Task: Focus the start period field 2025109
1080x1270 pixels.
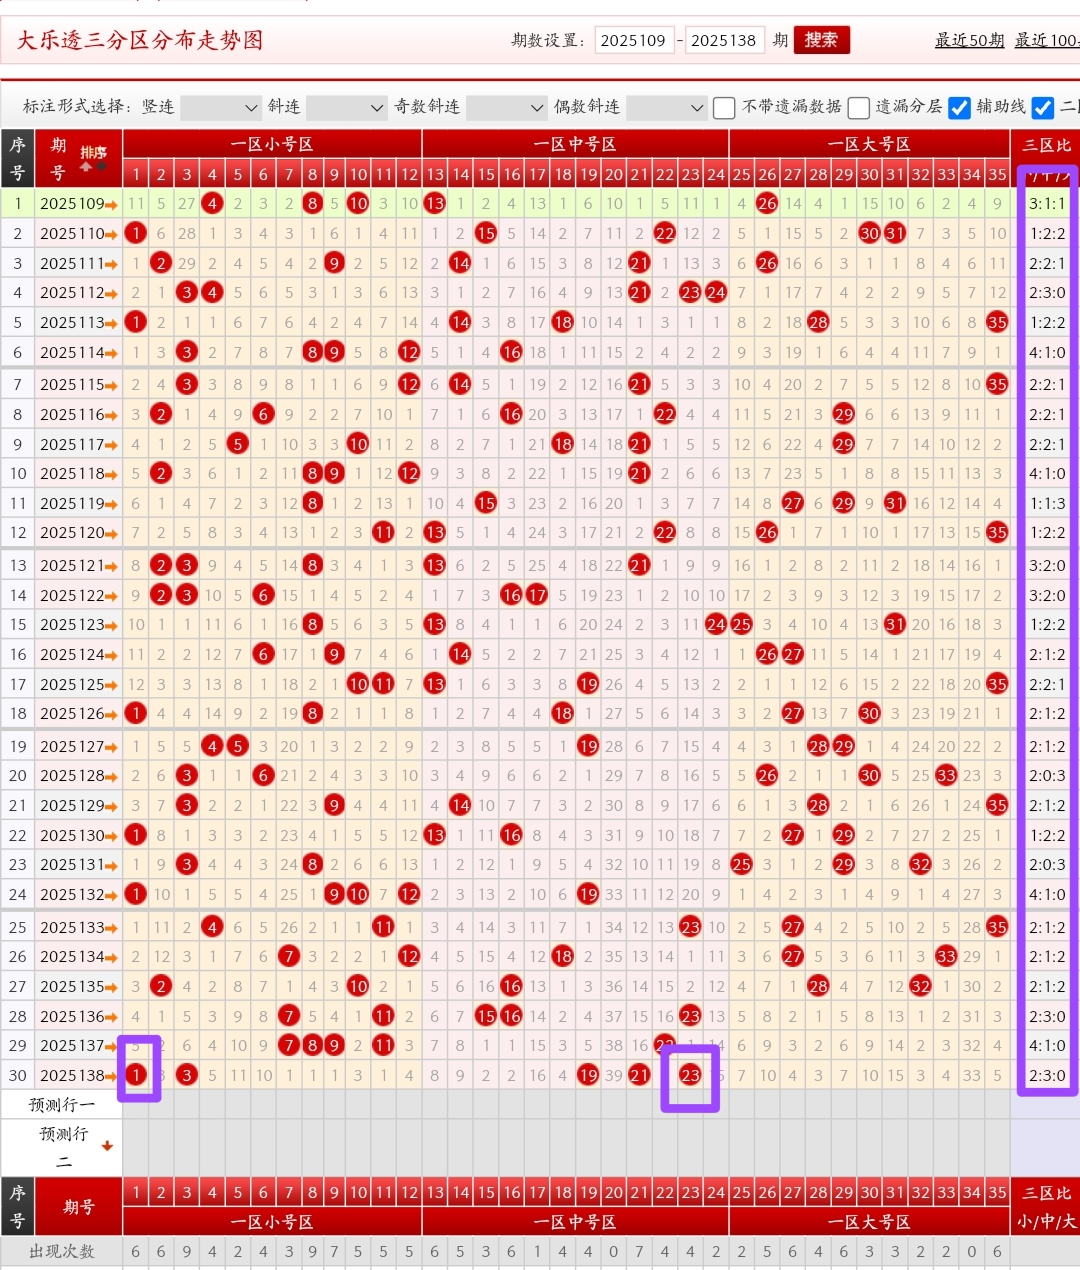Action: 634,40
